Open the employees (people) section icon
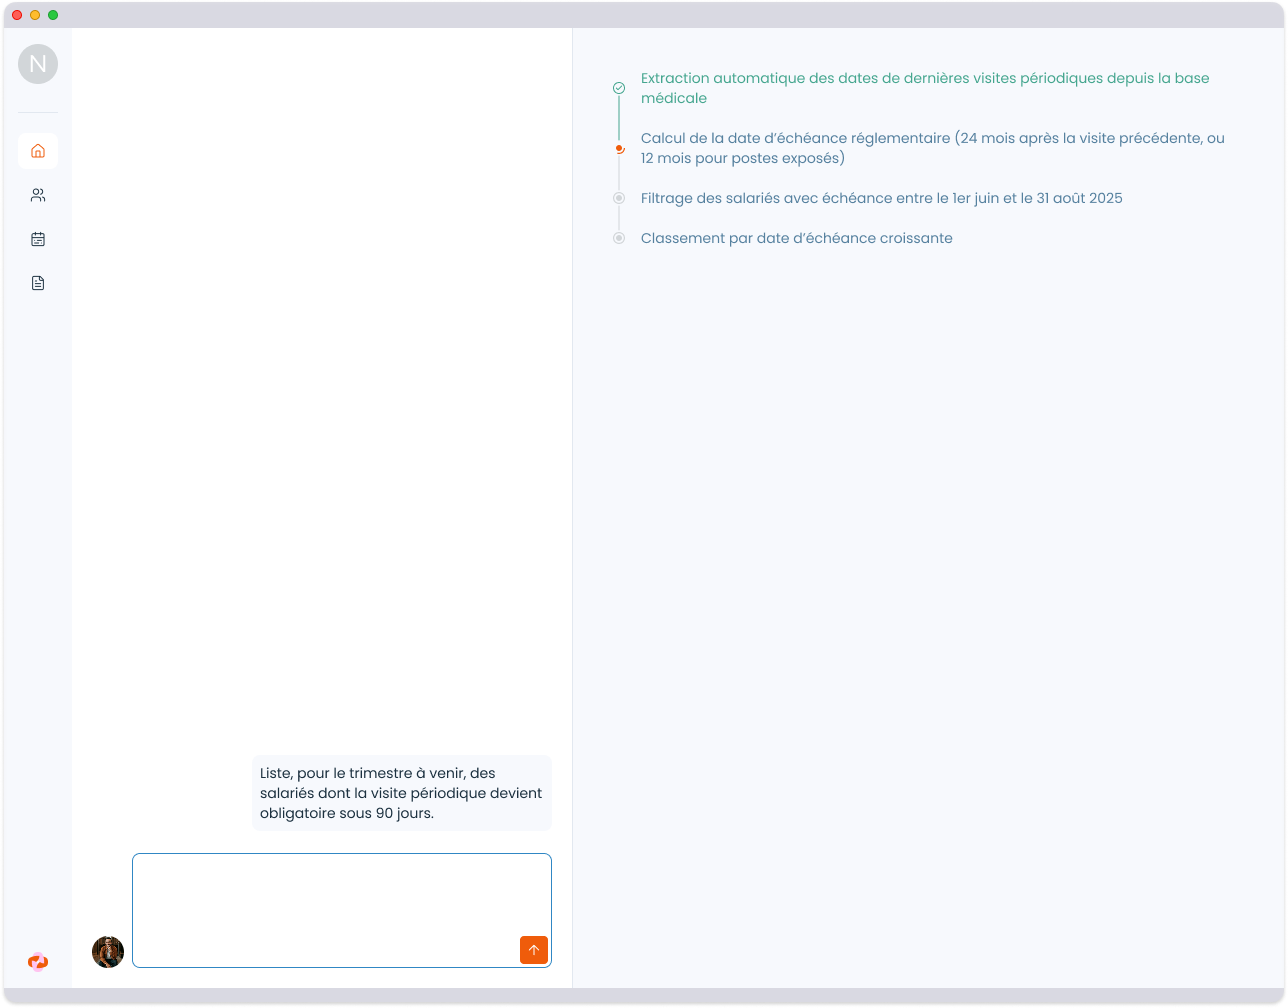This screenshot has width=1288, height=1008. [x=38, y=195]
